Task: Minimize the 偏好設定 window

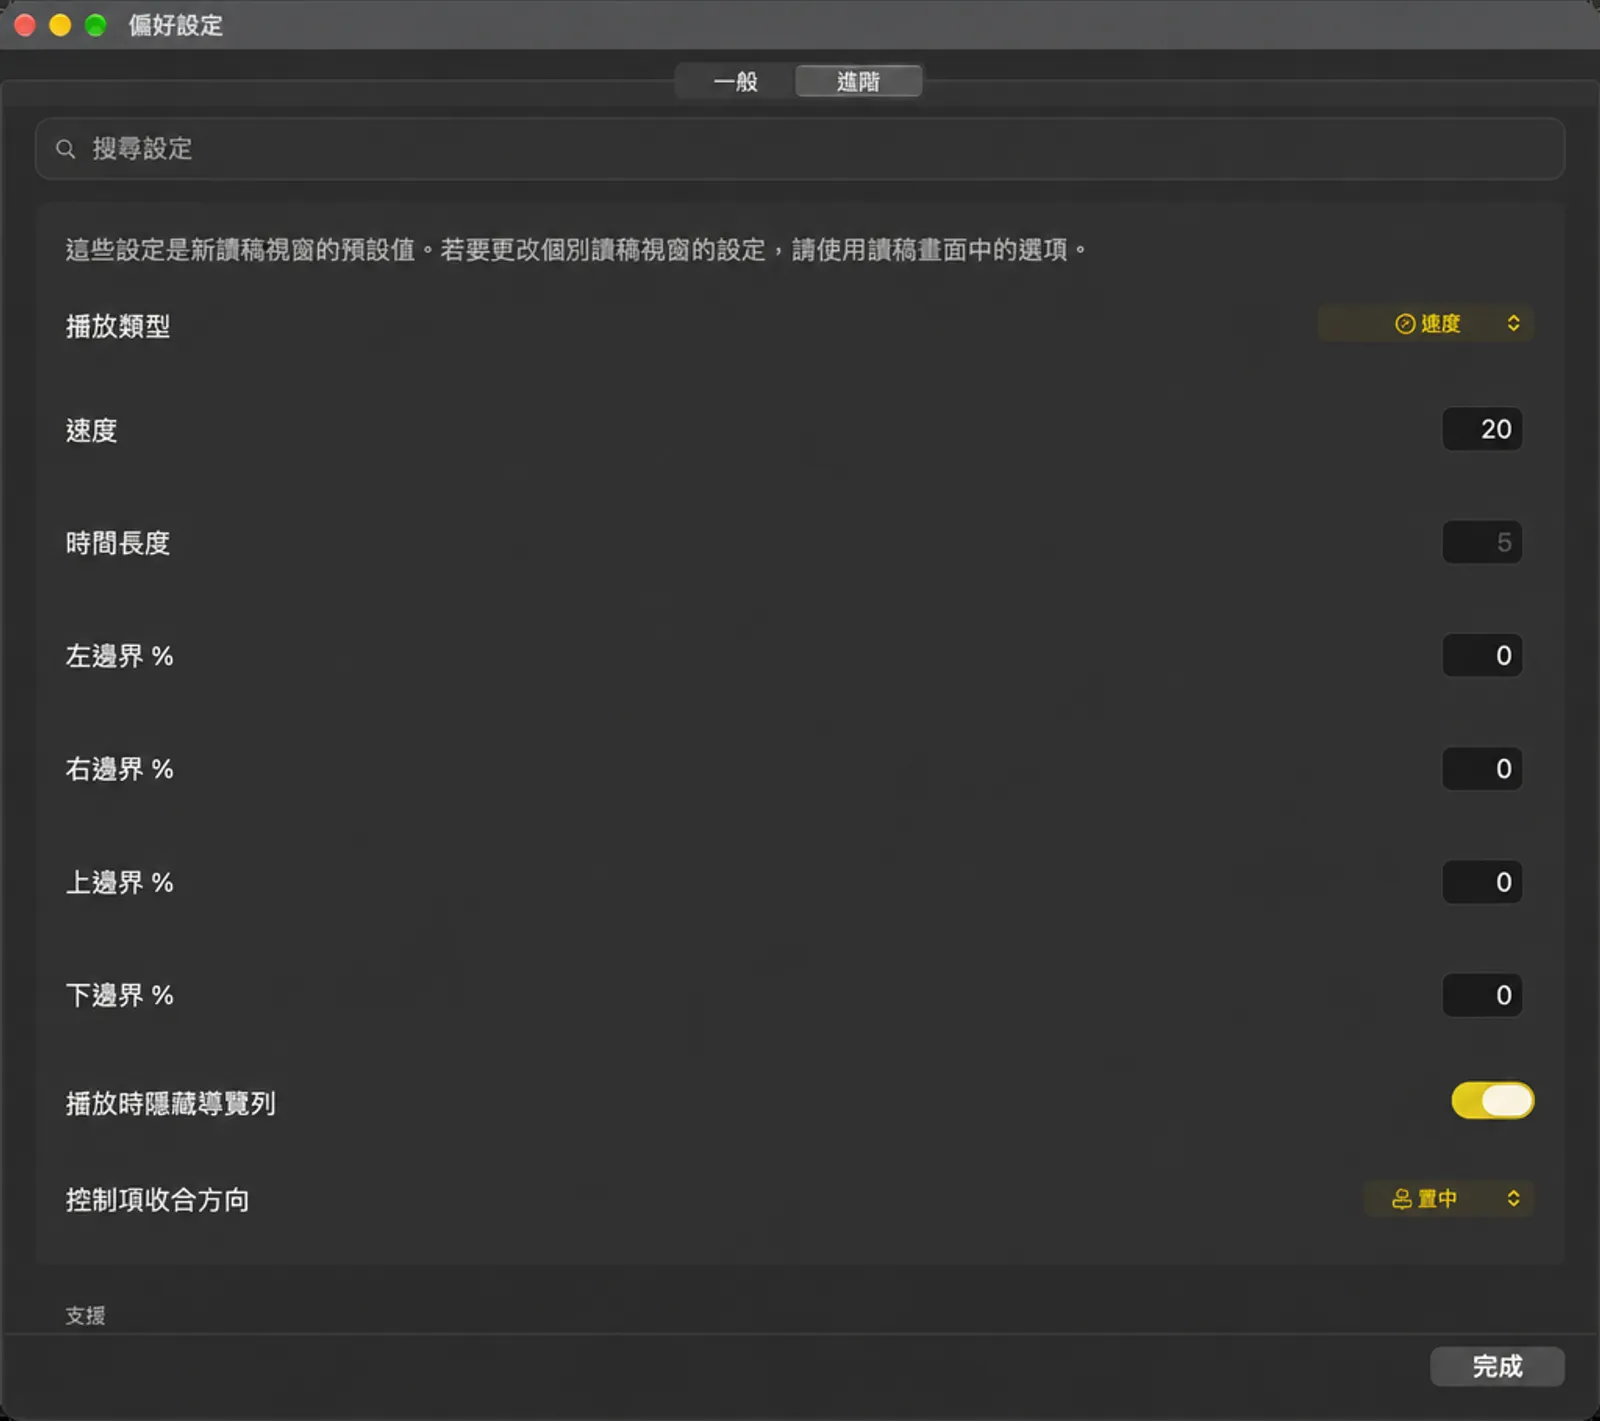Action: 60,25
